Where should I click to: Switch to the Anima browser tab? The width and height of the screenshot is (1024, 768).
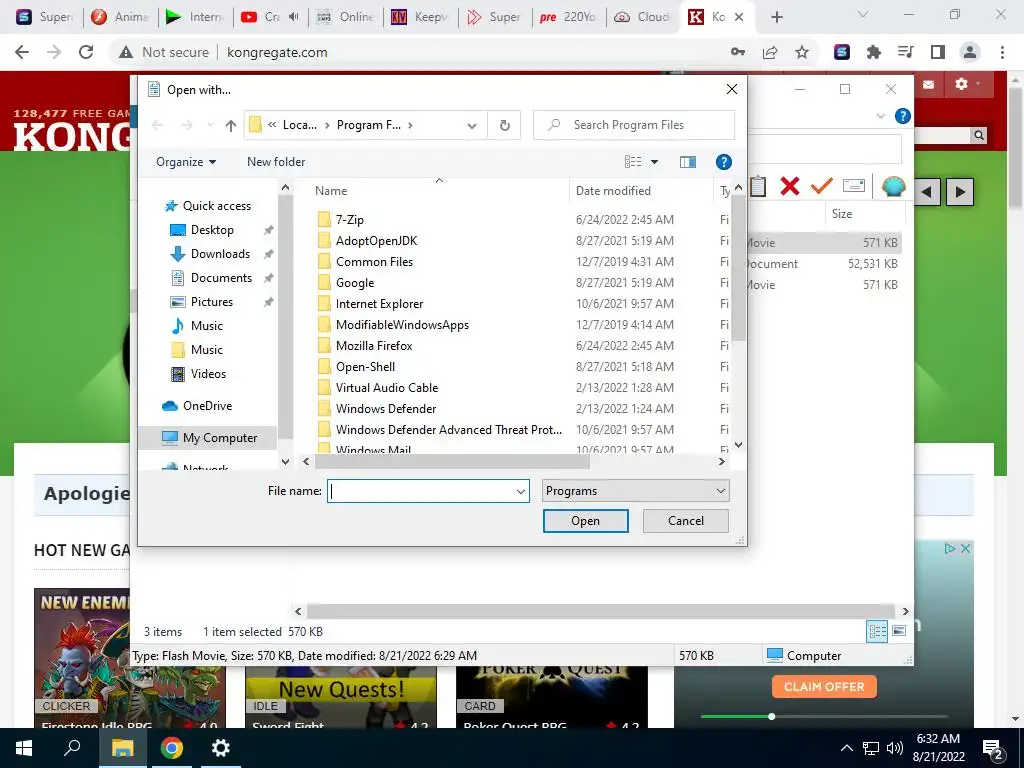(121, 17)
